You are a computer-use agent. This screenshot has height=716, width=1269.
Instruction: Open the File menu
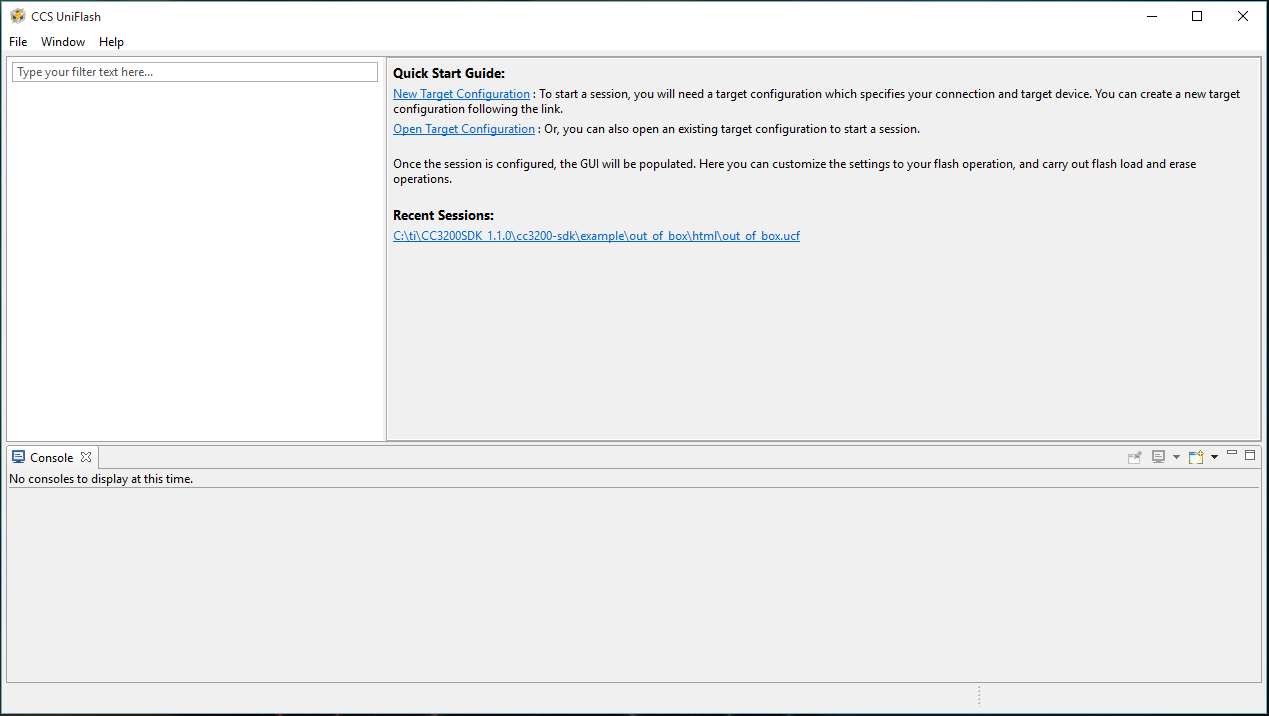coord(18,42)
